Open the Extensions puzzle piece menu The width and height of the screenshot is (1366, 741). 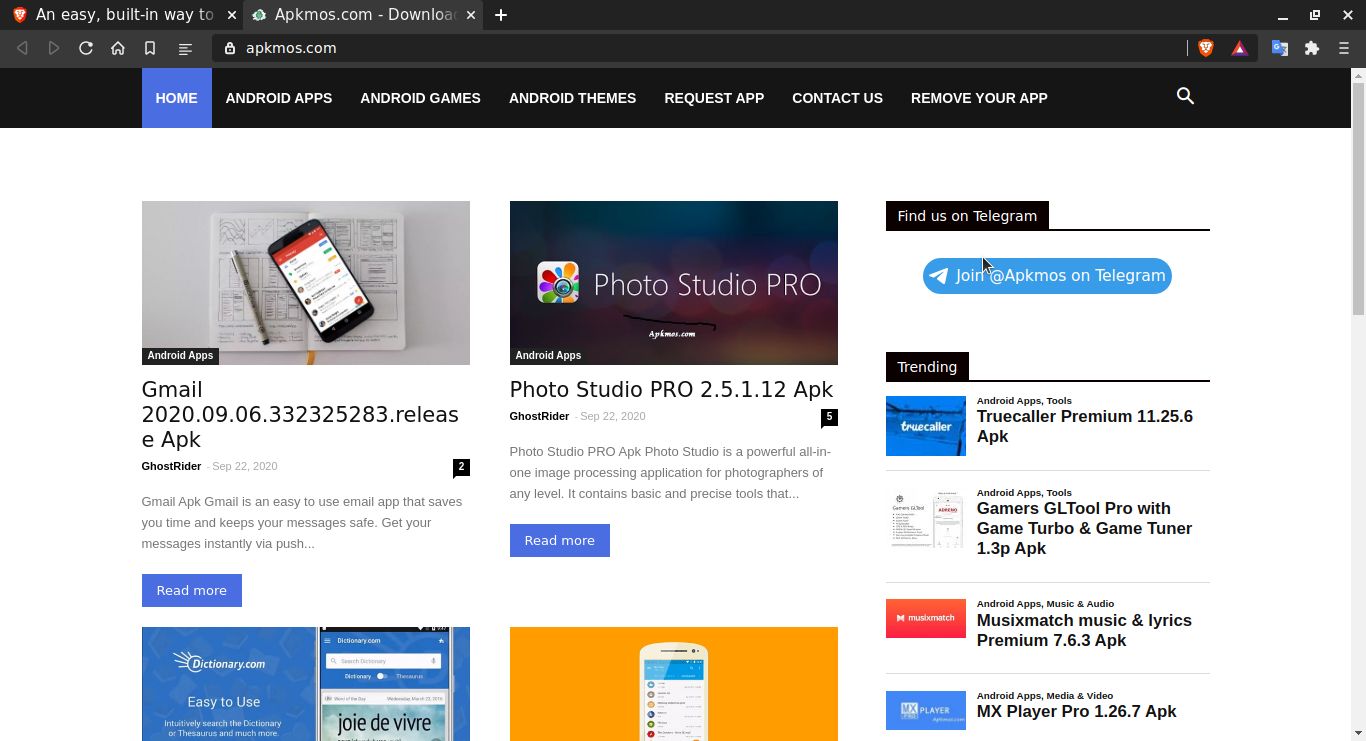pos(1312,48)
